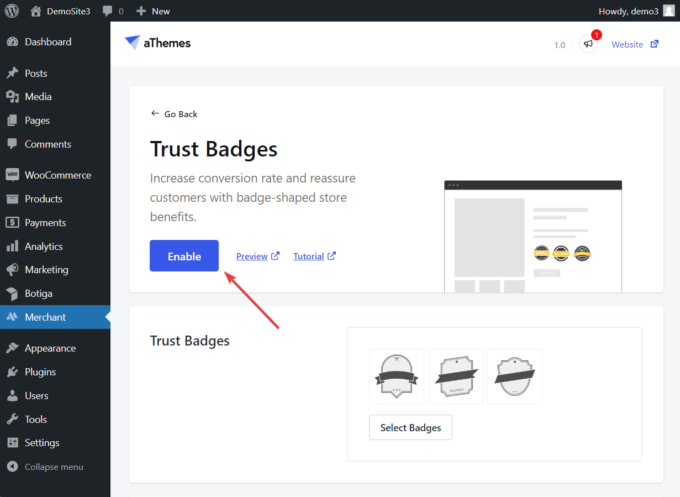Select second trust badge thumbnail

[455, 376]
